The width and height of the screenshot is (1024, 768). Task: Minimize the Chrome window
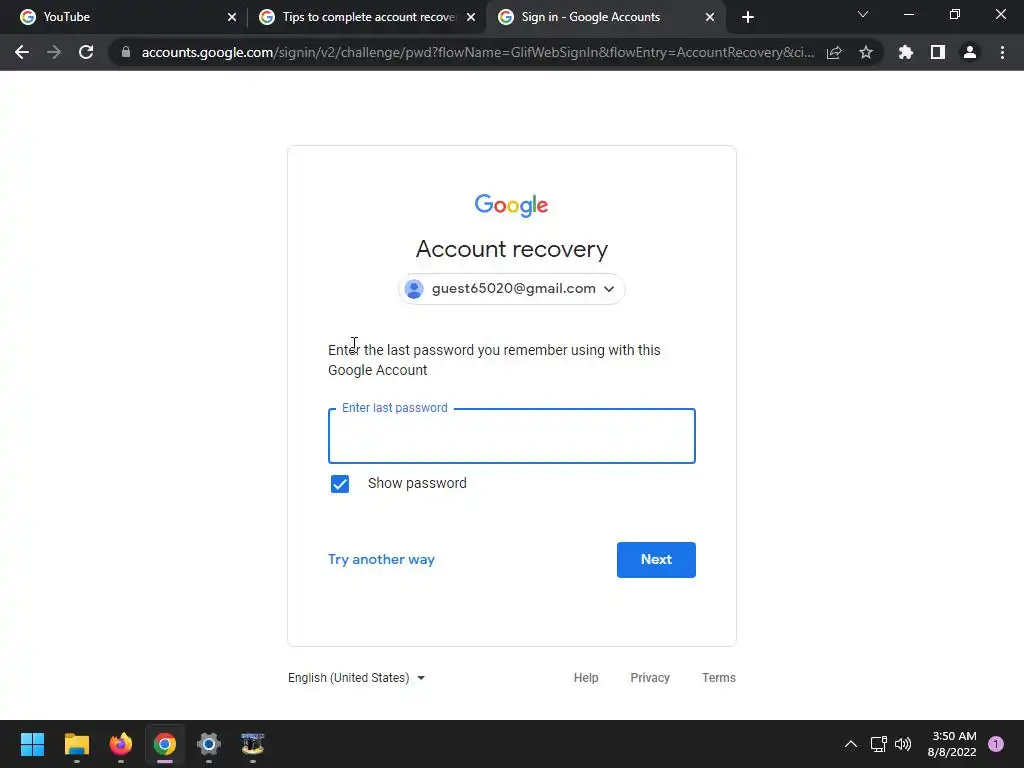point(908,14)
